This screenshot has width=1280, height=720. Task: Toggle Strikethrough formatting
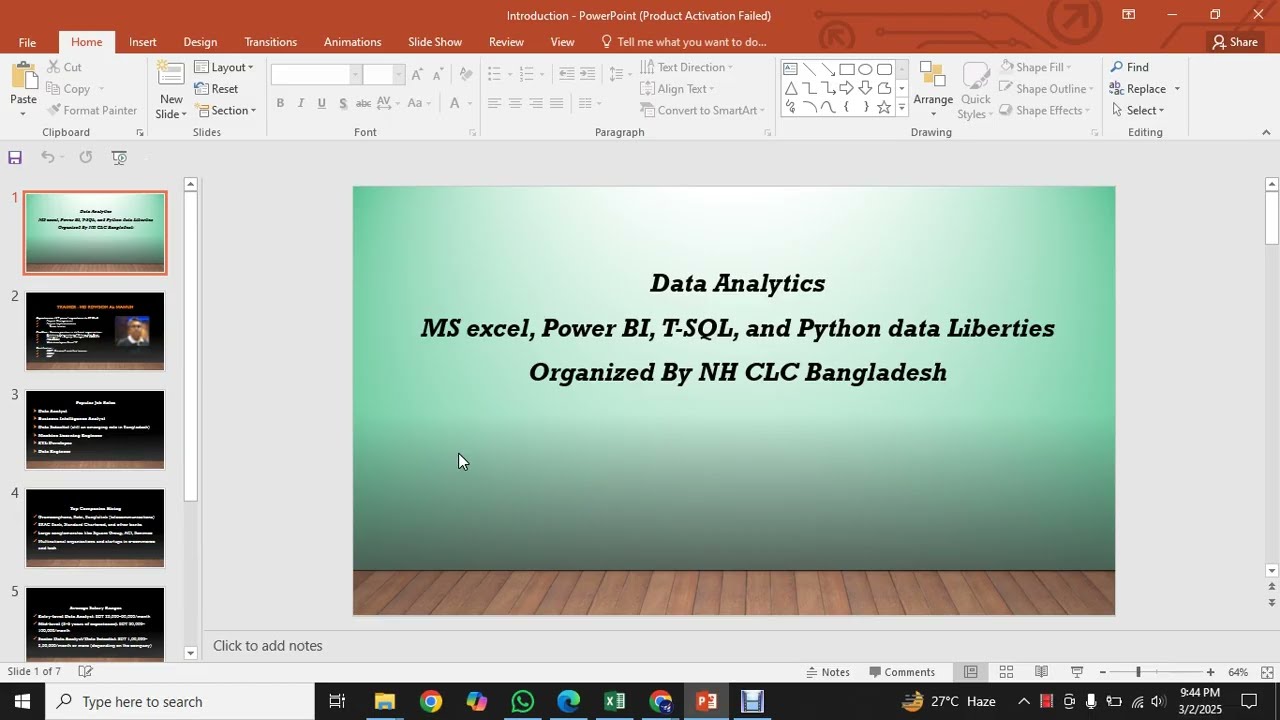[x=363, y=103]
